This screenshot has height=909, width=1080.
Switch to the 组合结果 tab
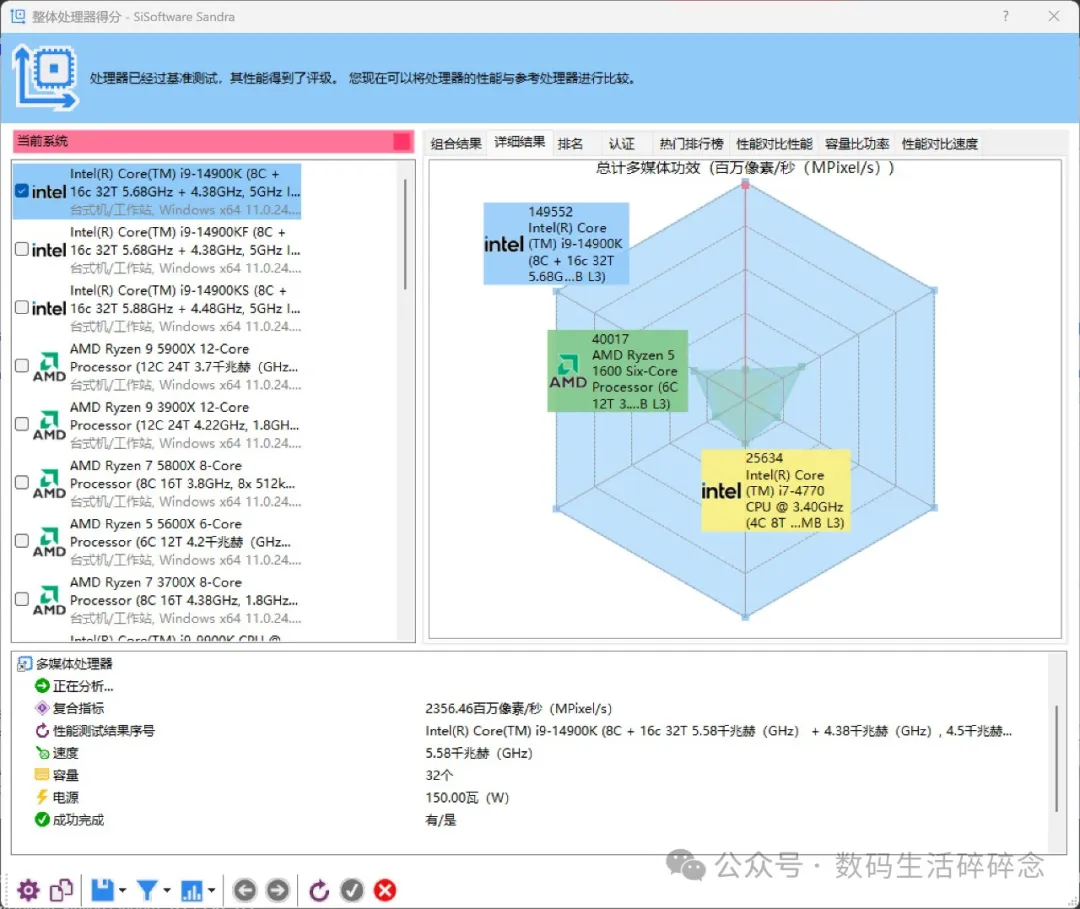pyautogui.click(x=456, y=143)
